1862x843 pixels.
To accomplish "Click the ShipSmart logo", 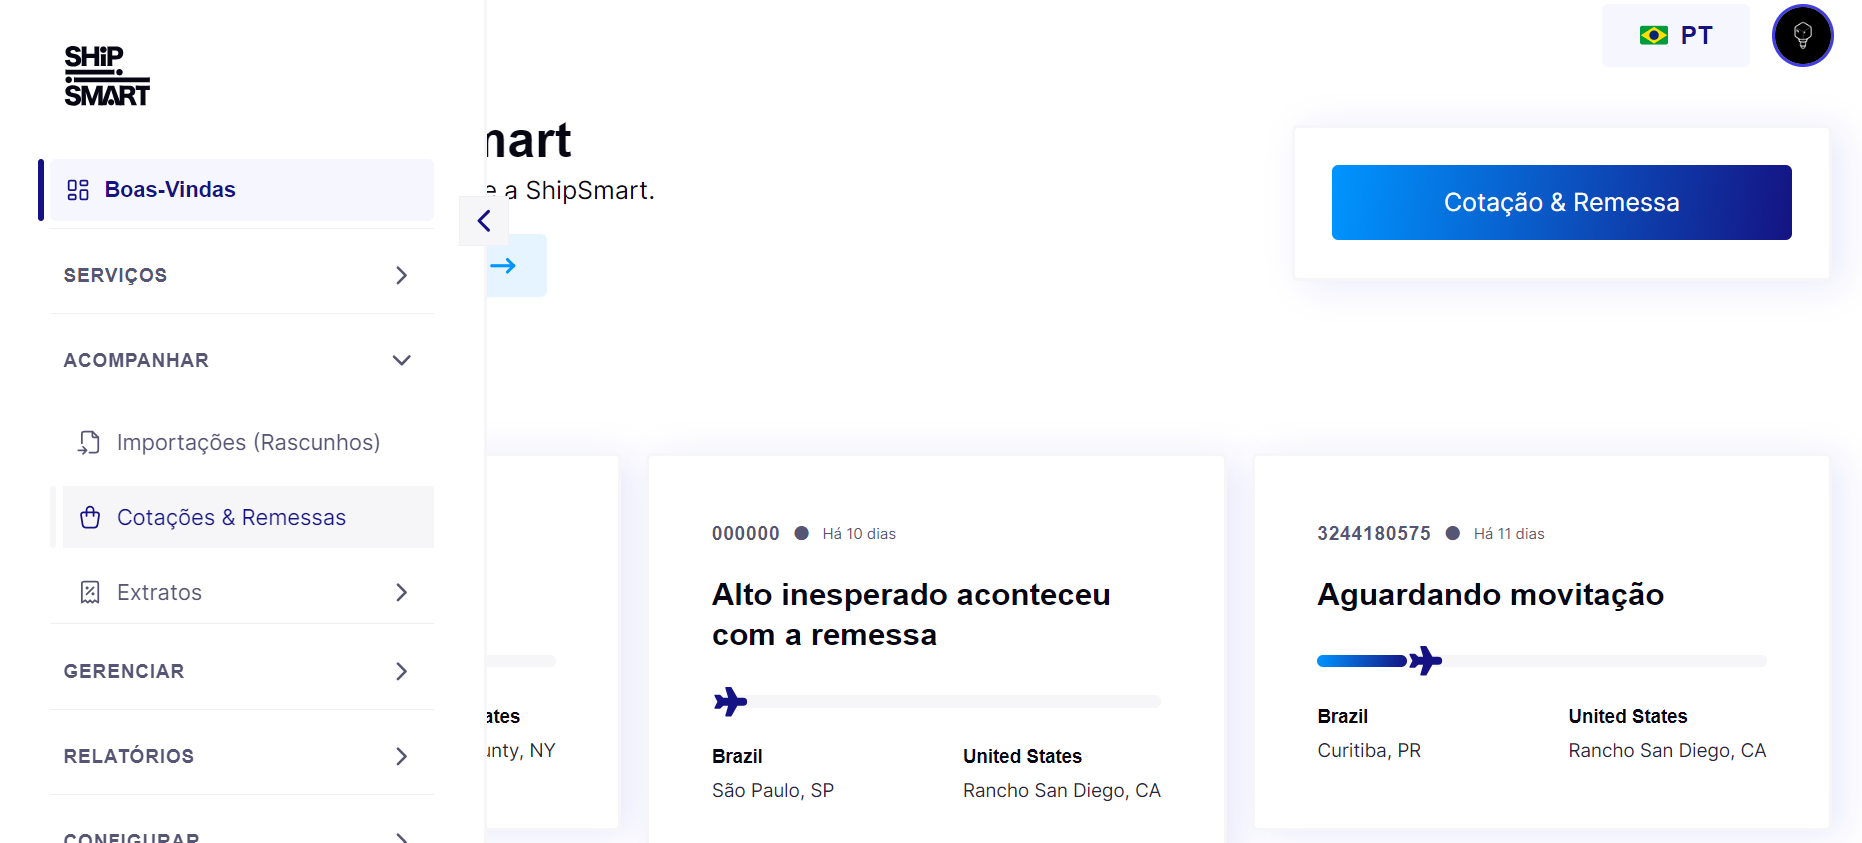I will point(107,76).
